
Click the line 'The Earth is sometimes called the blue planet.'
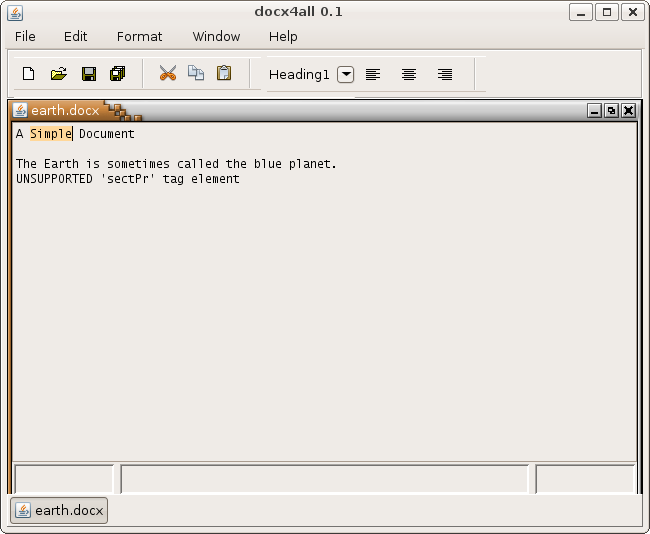point(176,164)
